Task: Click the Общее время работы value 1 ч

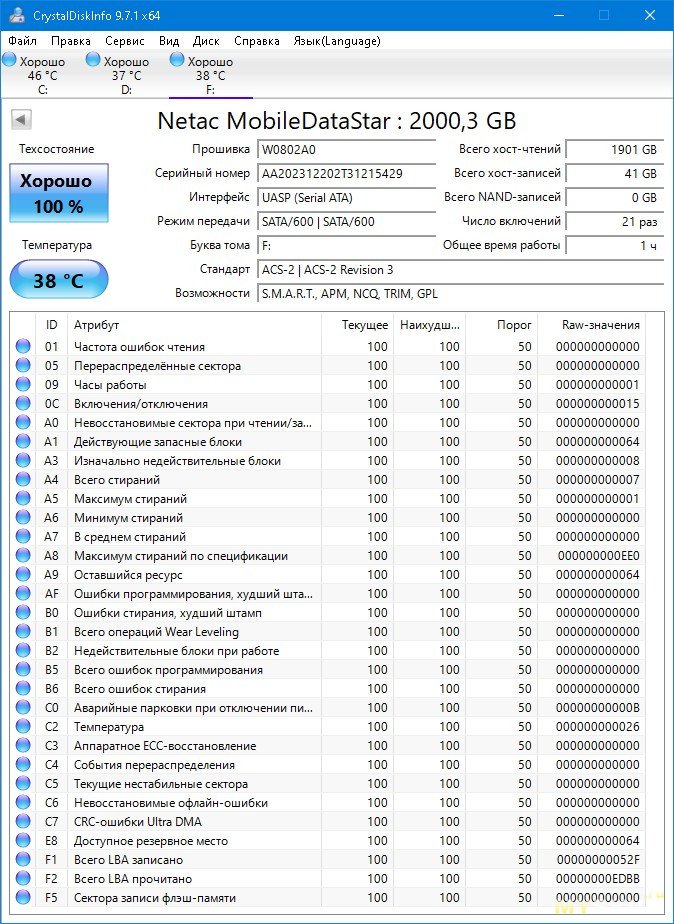Action: click(x=614, y=245)
